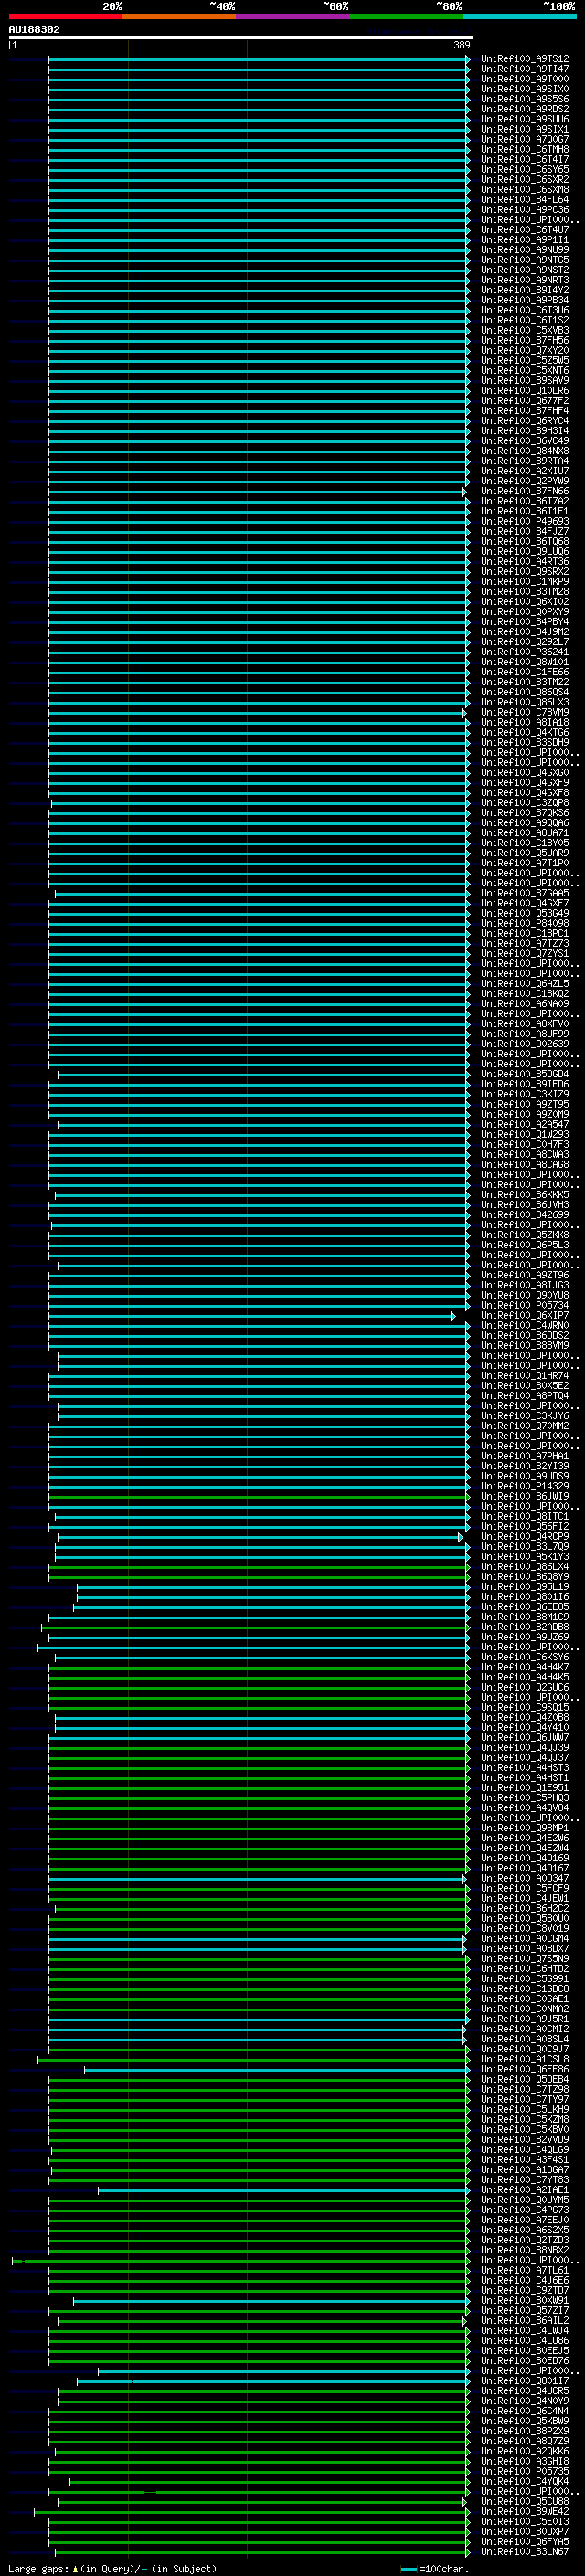Open hit UniRef100_B6JWI9
Image resolution: width=585 pixels, height=2576 pixels.
(525, 1496)
